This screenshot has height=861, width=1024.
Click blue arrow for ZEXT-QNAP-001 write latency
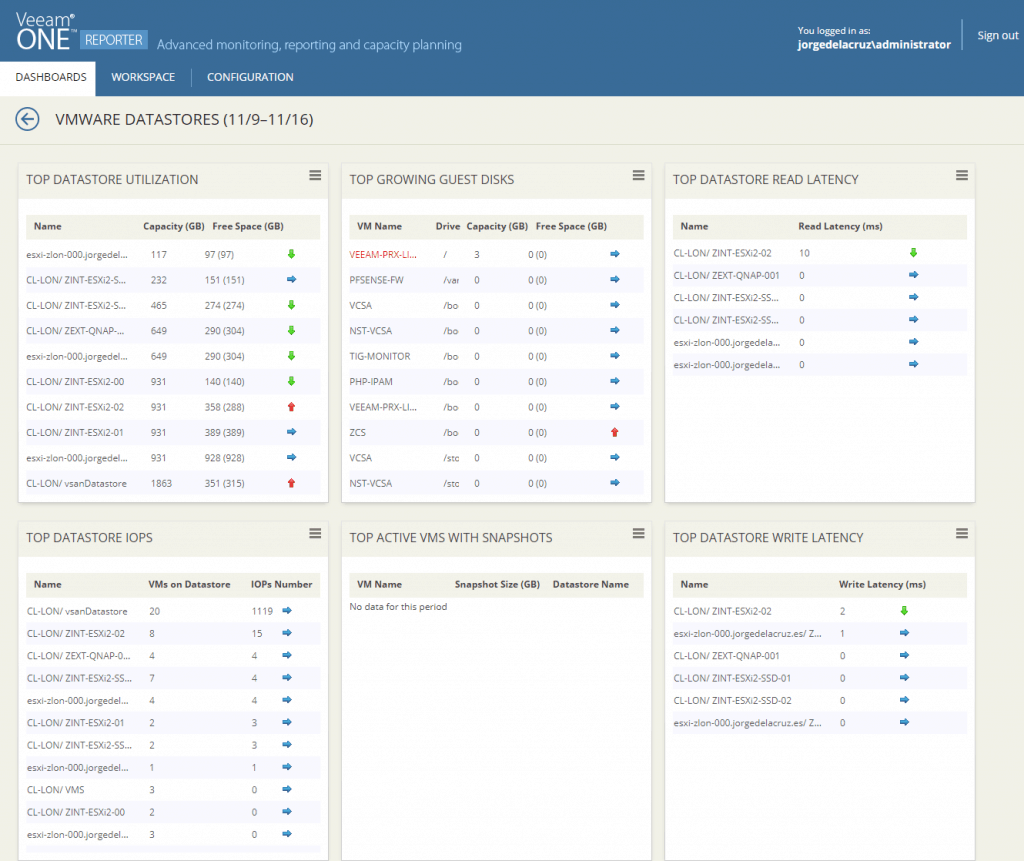(x=904, y=655)
